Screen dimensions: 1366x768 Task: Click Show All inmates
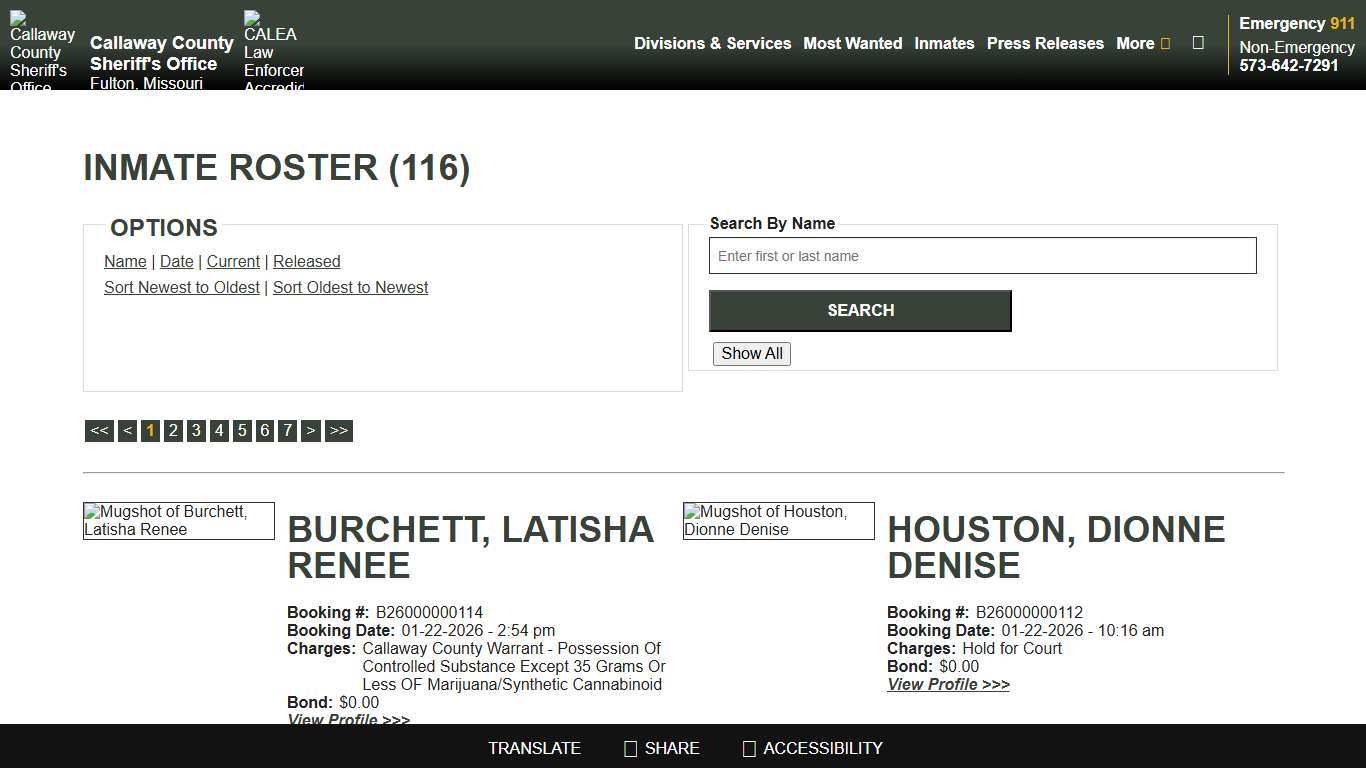click(751, 353)
